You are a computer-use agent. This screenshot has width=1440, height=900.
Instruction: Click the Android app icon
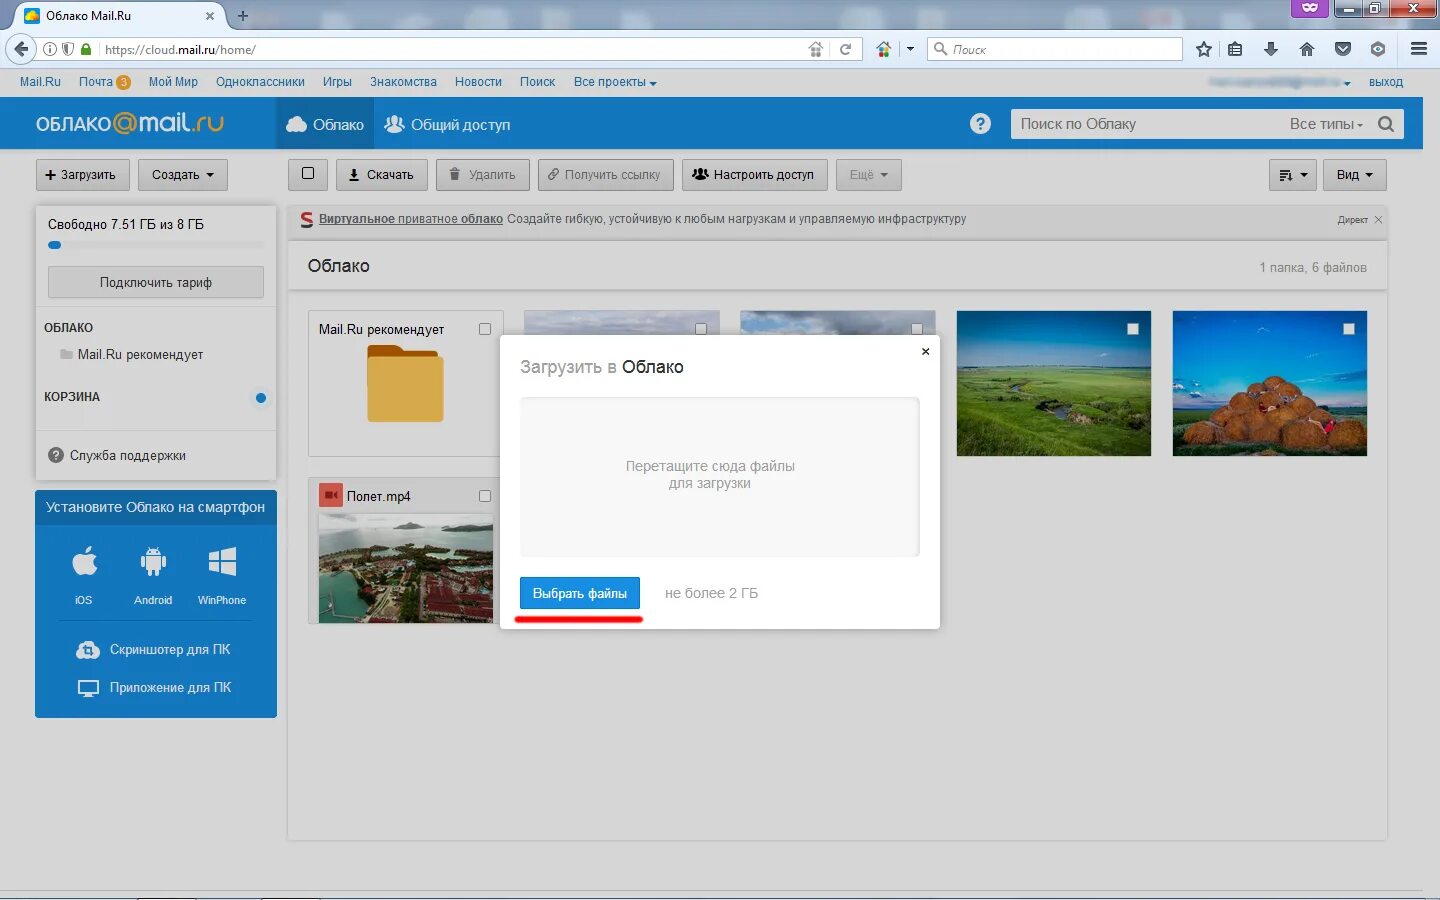pos(153,562)
